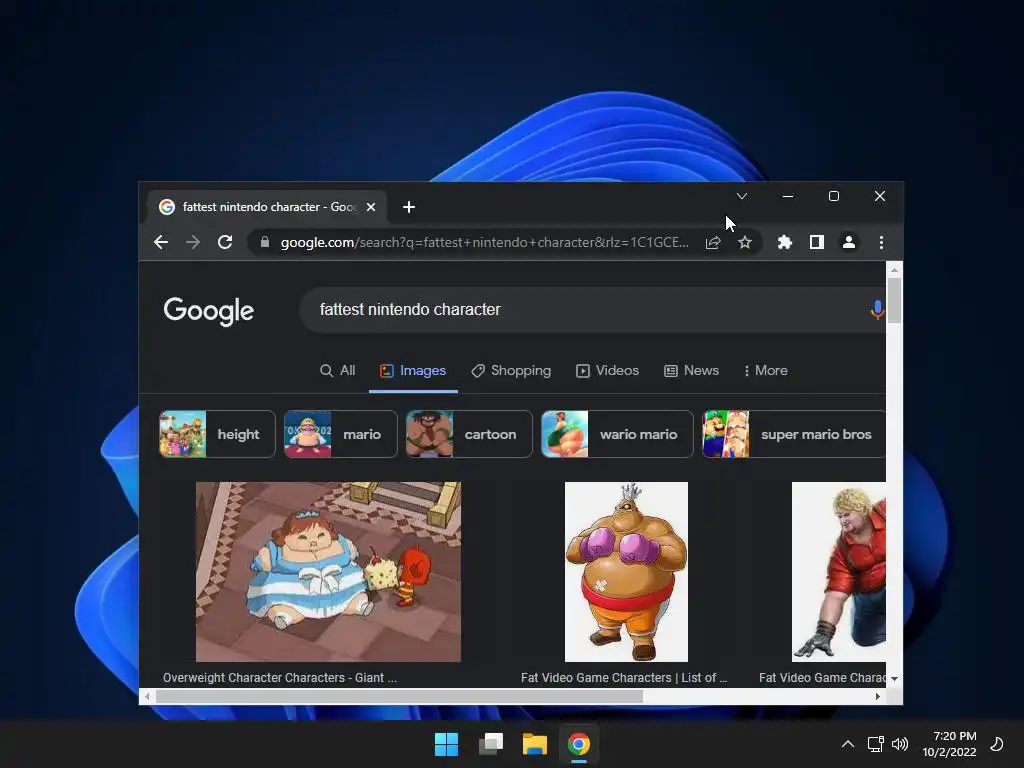Click the horizontal scrollbar right arrow
Image resolution: width=1024 pixels, height=768 pixels.
point(877,697)
